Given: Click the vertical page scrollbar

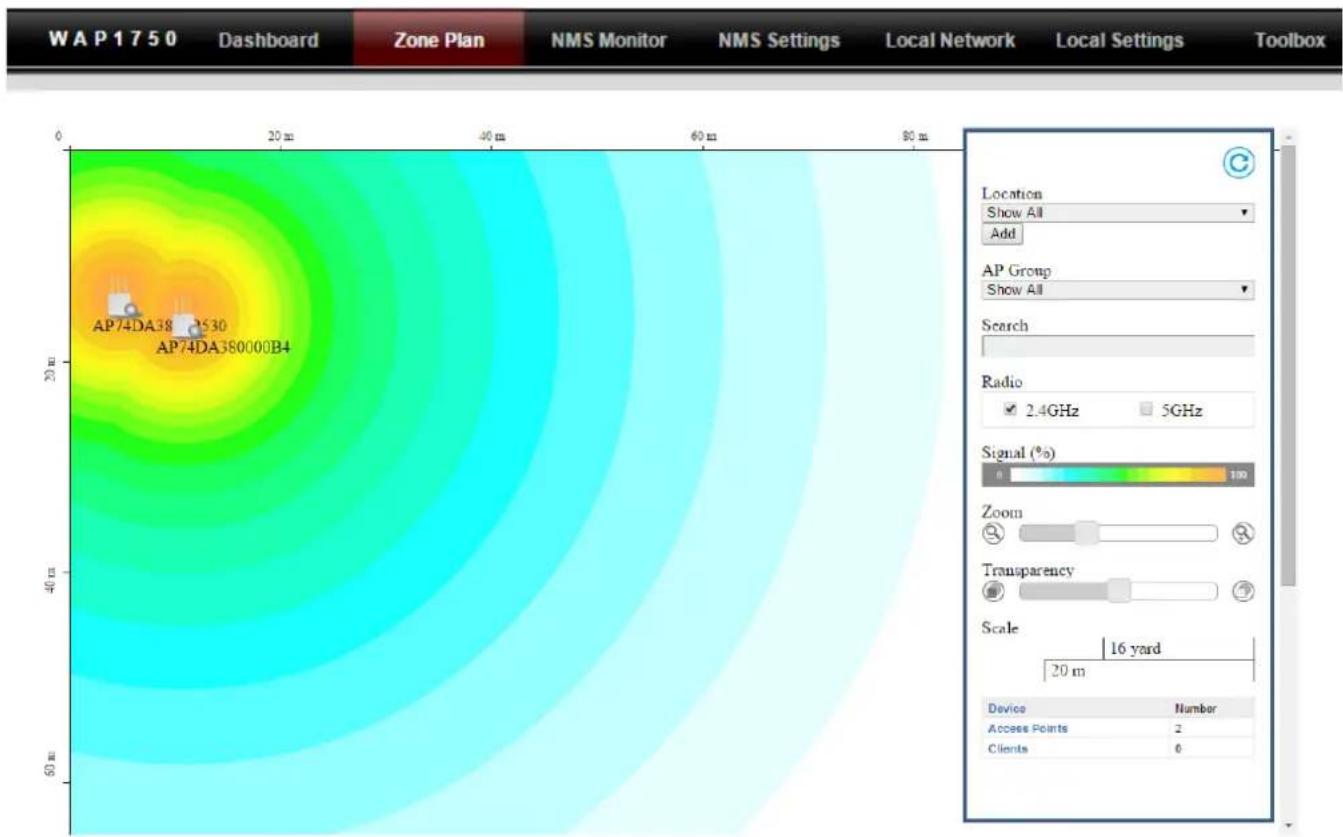Looking at the screenshot, I should click(x=1288, y=365).
